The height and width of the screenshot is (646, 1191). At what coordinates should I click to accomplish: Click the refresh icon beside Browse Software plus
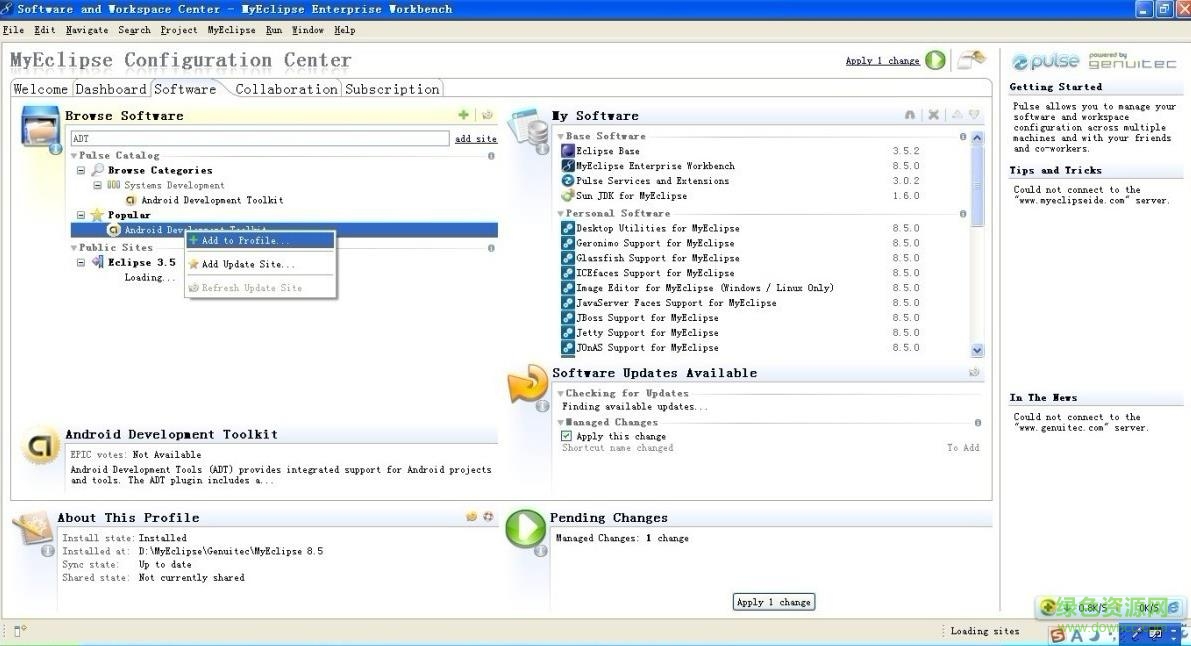488,114
